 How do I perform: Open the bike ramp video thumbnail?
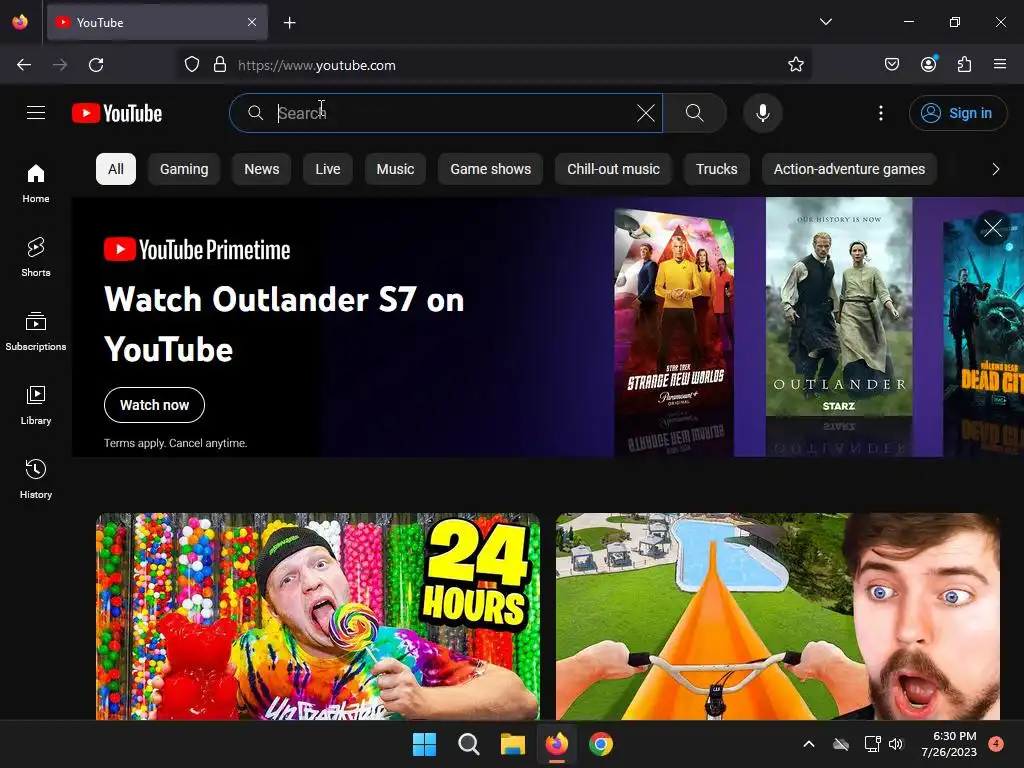[778, 616]
